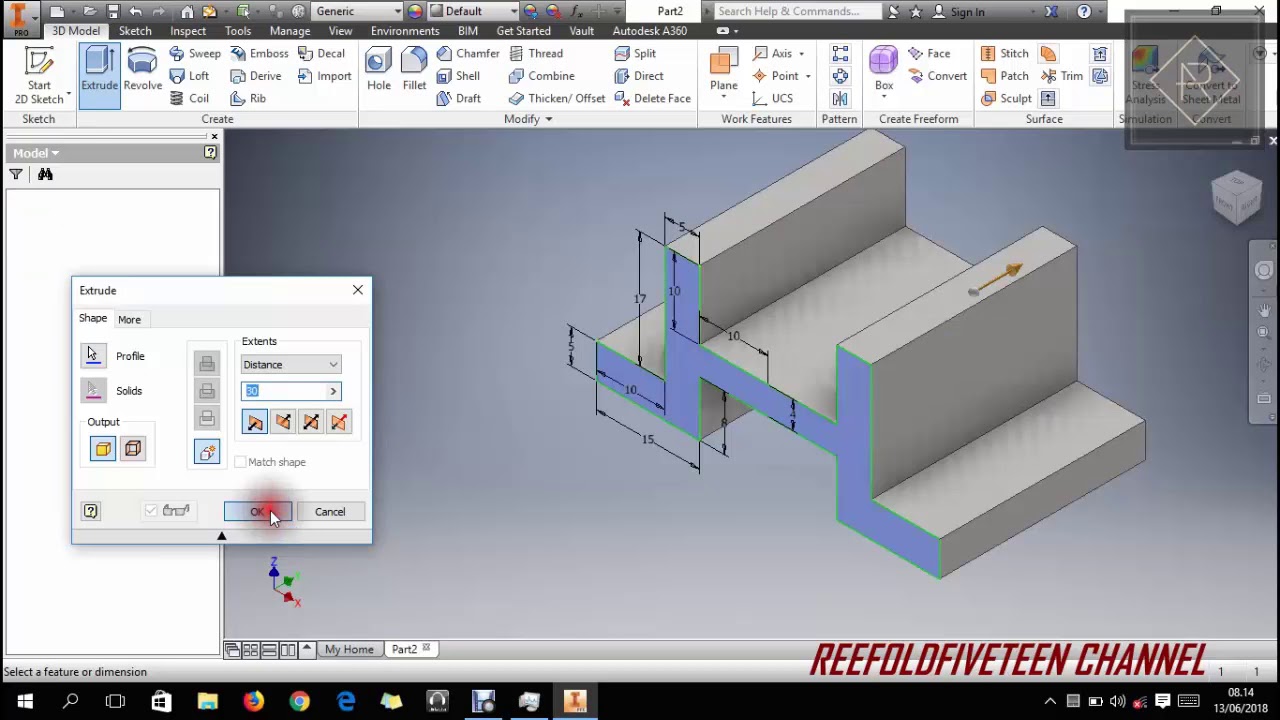Select the Shell tool
Screen dimensions: 1280x720
(x=458, y=76)
